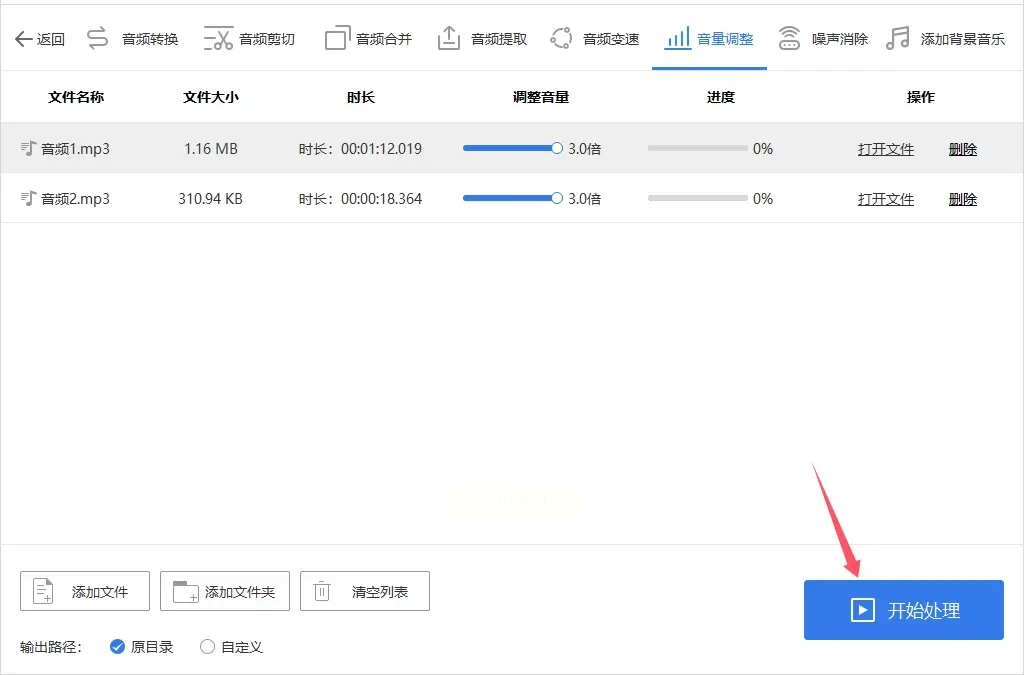Click 添加文件夹 button label

pos(240,592)
